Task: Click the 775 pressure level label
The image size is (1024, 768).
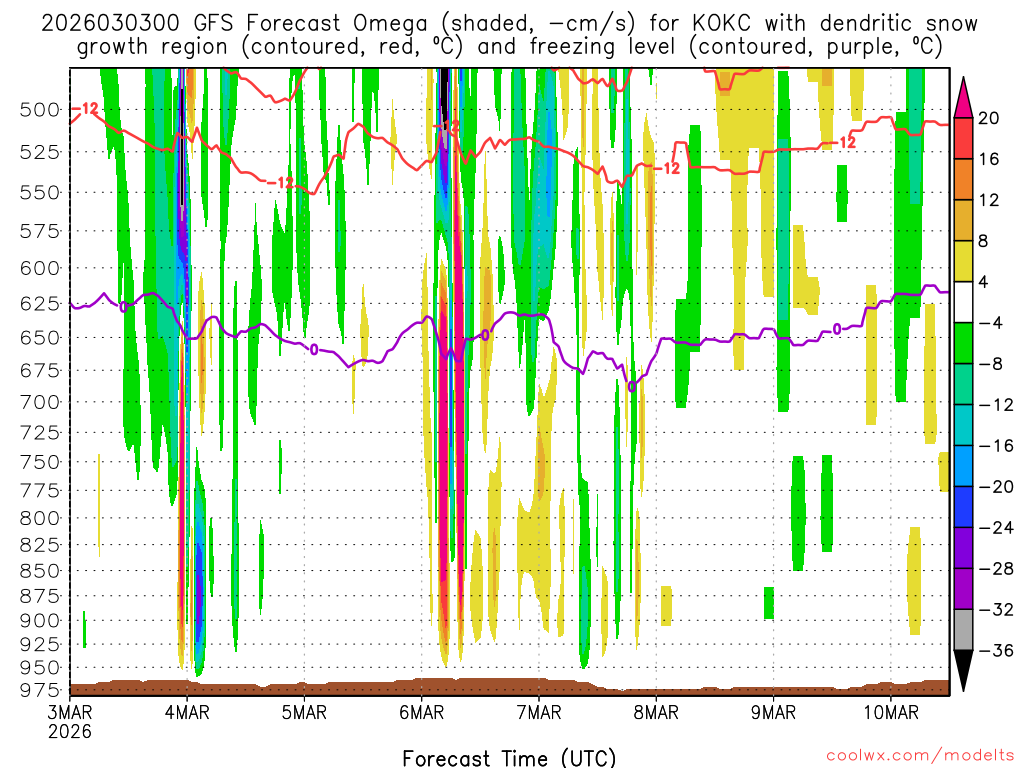Action: point(40,490)
